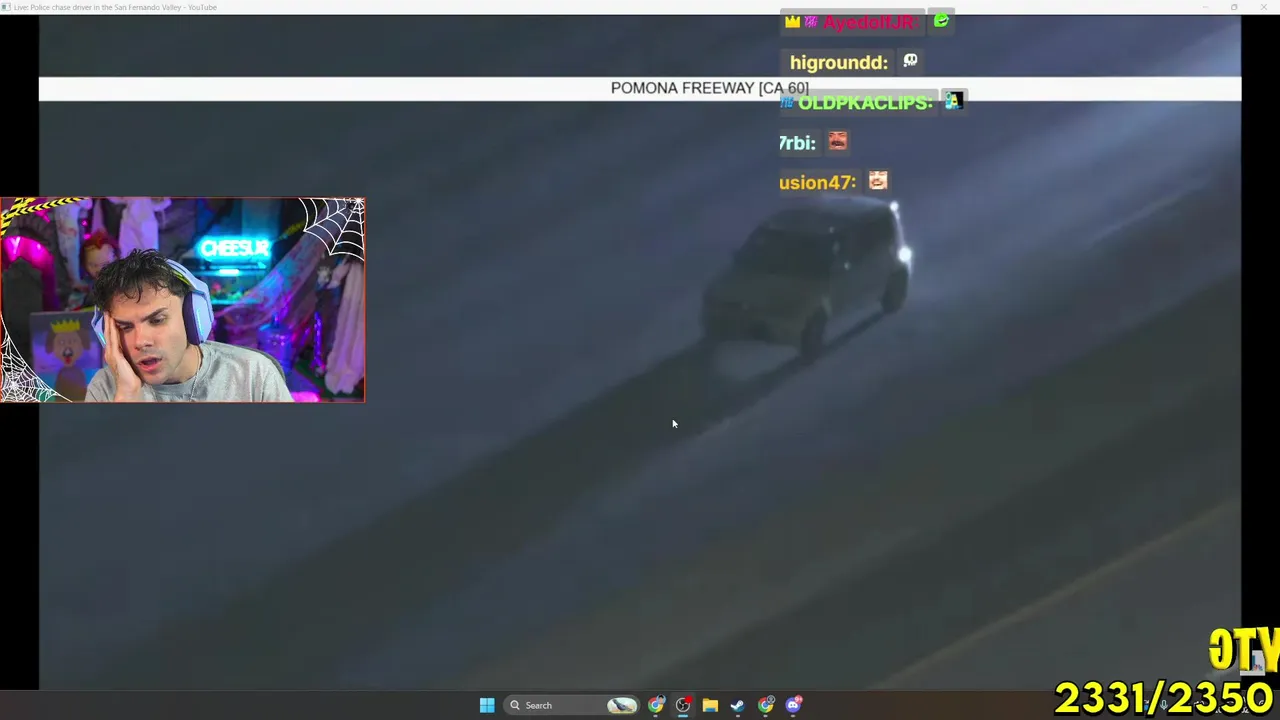Click the 2331/2350 counter text
Screen dimensions: 1280x720
coord(1164,698)
